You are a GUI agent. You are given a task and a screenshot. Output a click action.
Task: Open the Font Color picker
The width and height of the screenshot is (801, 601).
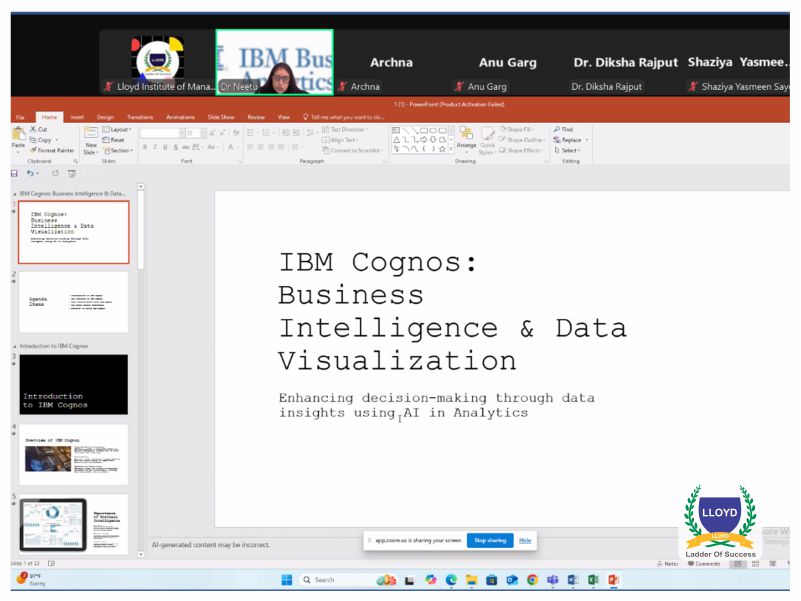(231, 147)
